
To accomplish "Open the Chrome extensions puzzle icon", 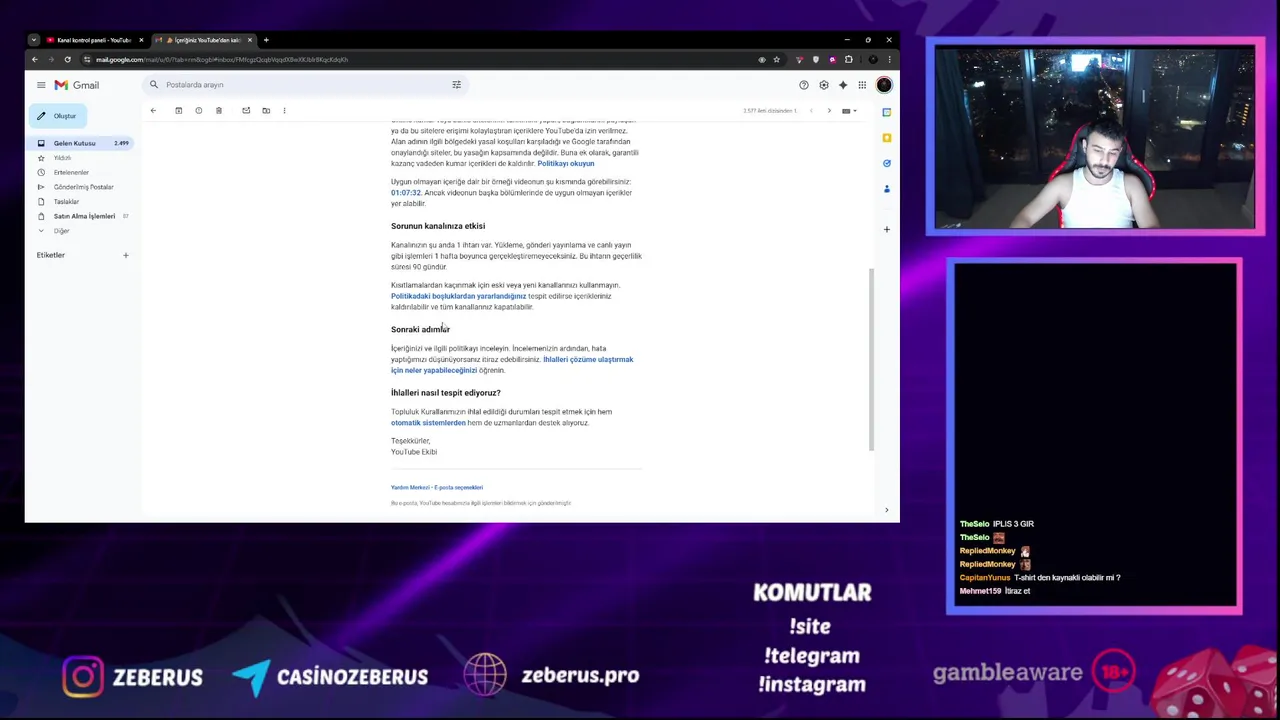I will [x=848, y=59].
